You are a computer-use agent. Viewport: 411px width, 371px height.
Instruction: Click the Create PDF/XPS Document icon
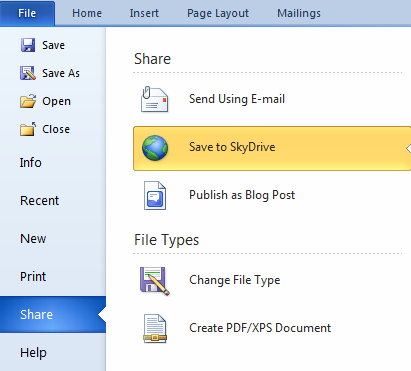click(x=155, y=329)
